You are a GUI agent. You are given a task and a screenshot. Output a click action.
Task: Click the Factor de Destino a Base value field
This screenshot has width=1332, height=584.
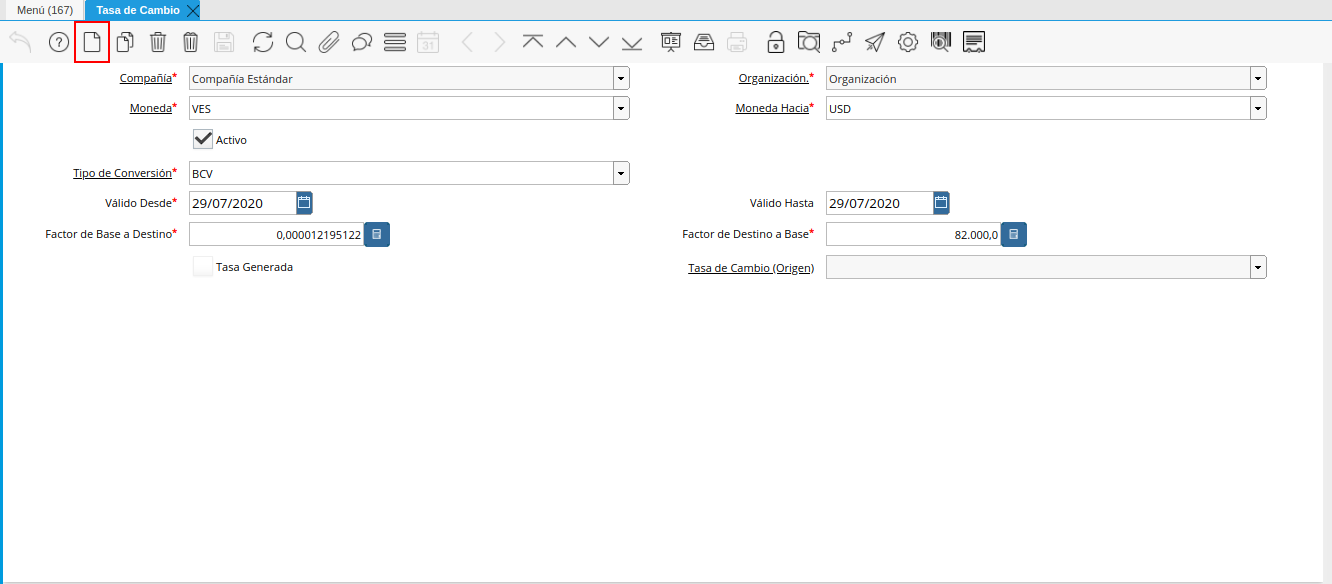tap(913, 234)
